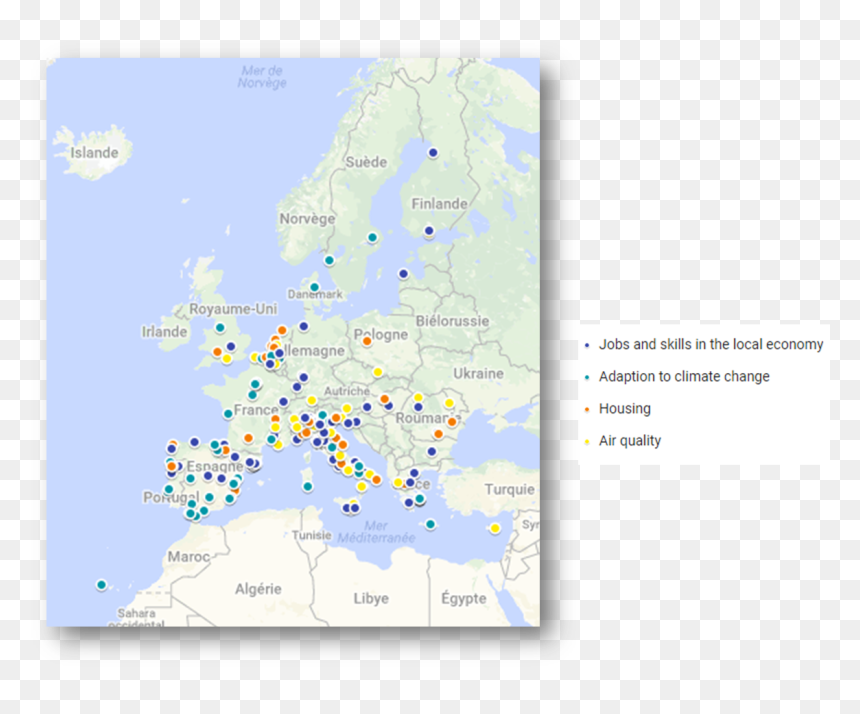Select the 'Housing' legend entry
The width and height of the screenshot is (860, 714).
point(625,409)
